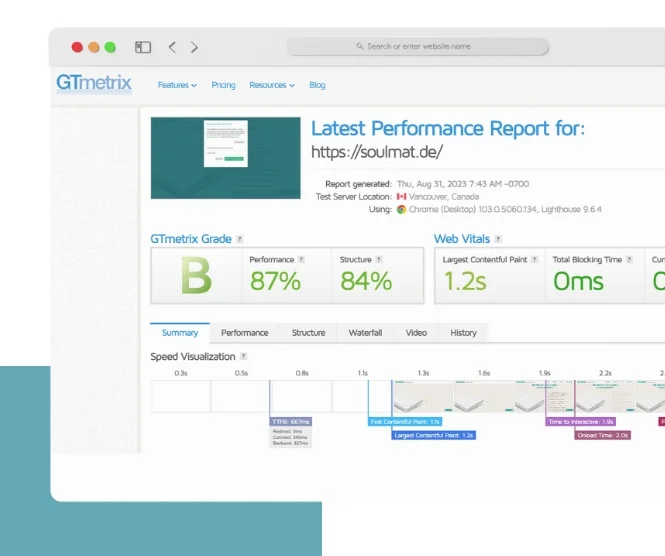Click the 1.2s Largest Contentful Paint value
Image resolution: width=665 pixels, height=556 pixels.
tap(465, 281)
